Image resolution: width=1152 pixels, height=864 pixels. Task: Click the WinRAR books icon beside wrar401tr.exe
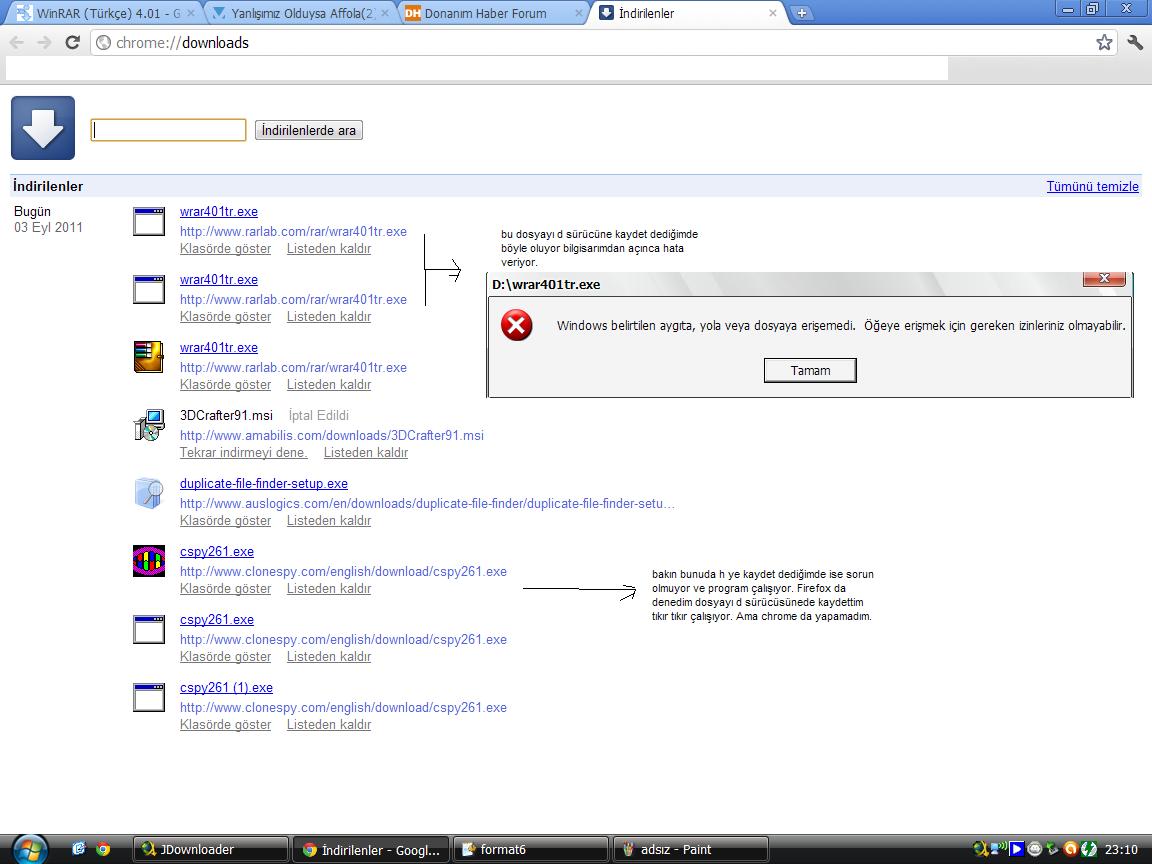point(148,357)
